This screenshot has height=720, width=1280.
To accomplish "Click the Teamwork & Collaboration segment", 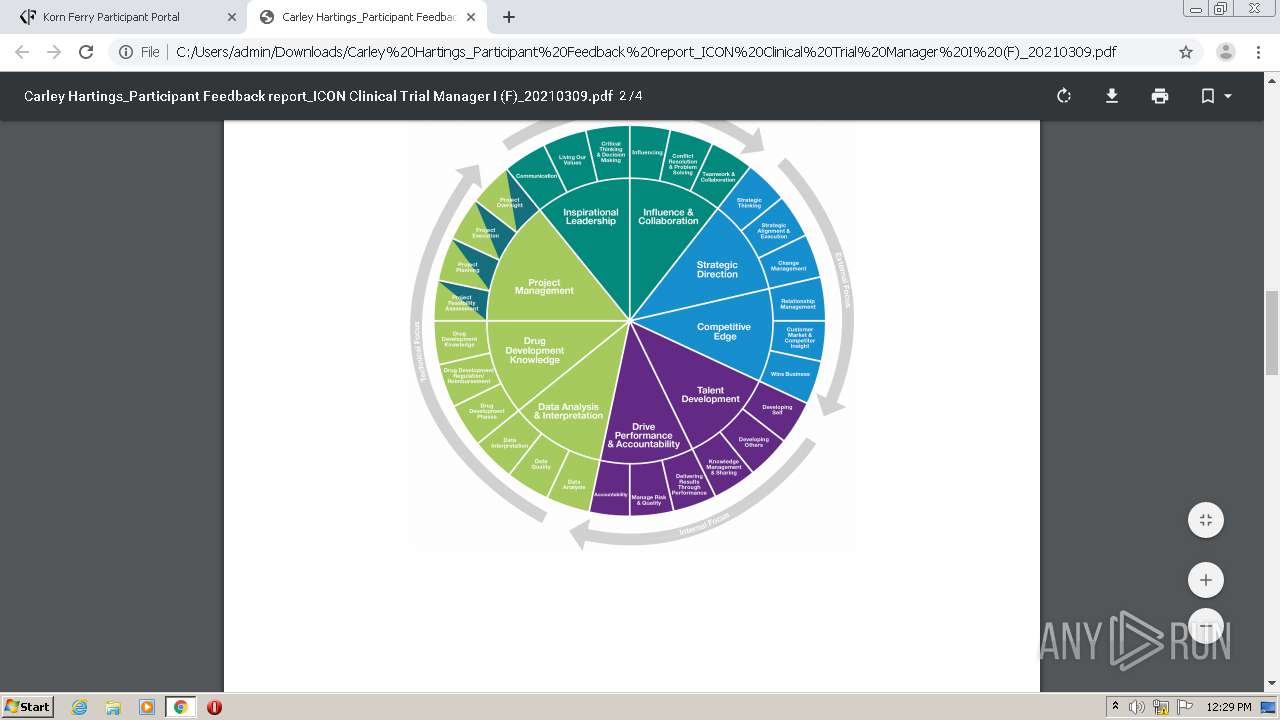I will point(718,177).
